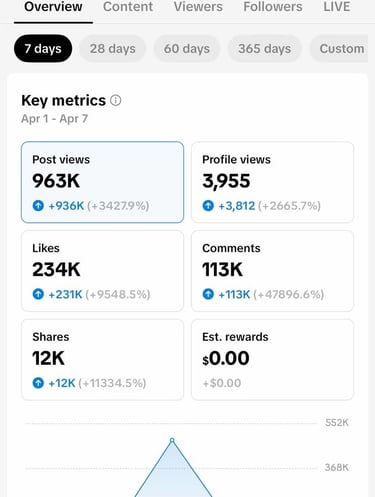Select the 60 days range pill

click(x=187, y=49)
